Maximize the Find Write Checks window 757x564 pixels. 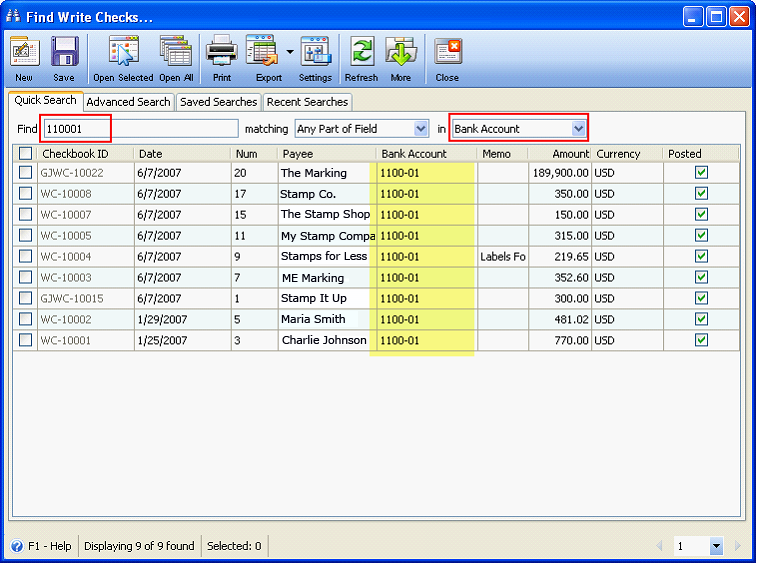pos(716,17)
